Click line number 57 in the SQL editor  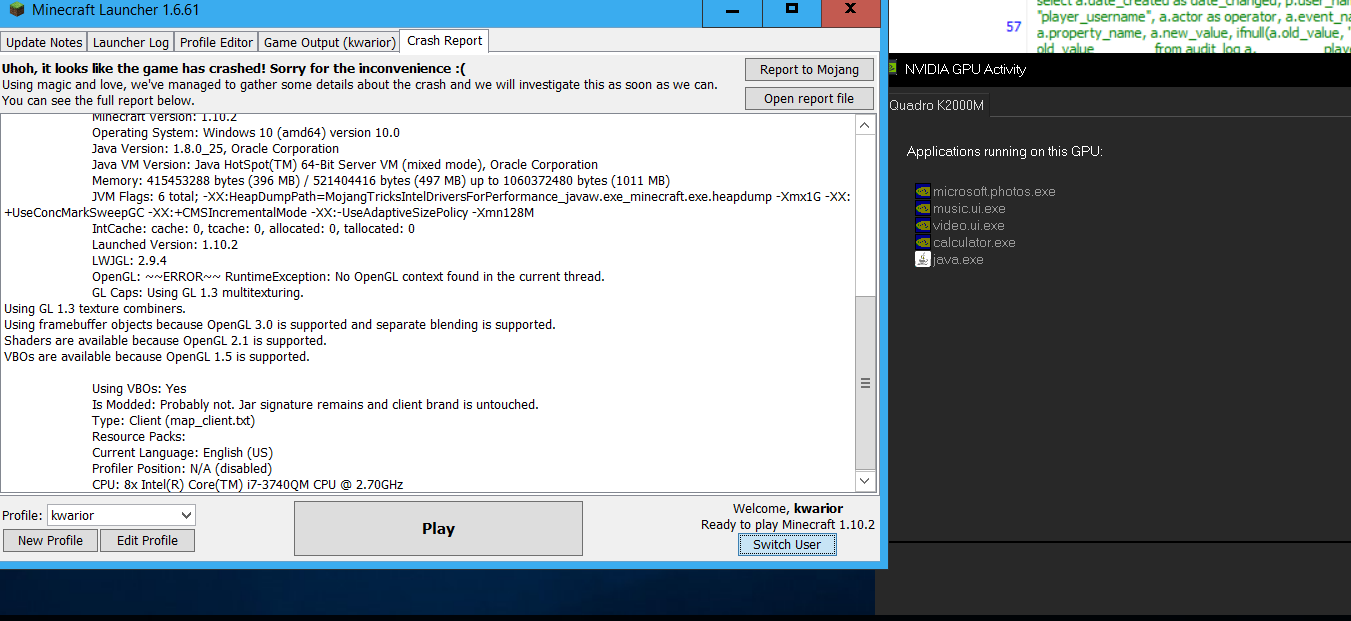[1014, 27]
